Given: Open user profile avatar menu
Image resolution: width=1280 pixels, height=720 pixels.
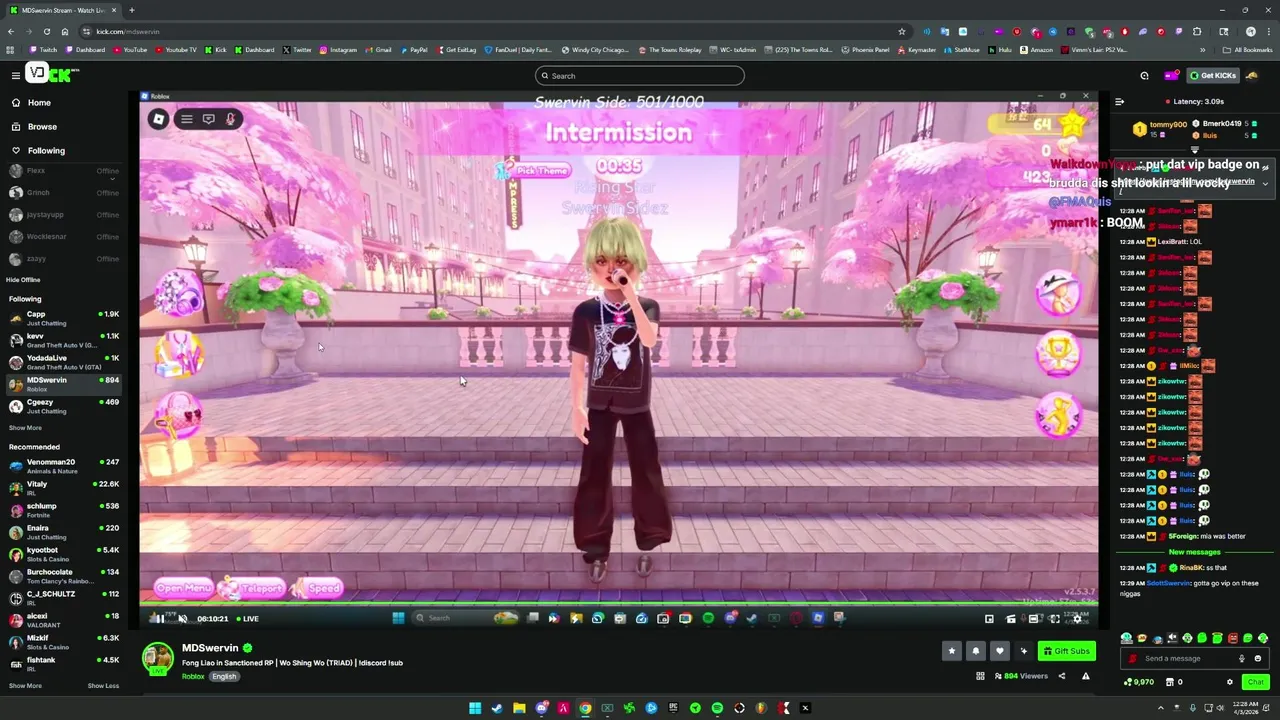Looking at the screenshot, I should [x=1252, y=75].
